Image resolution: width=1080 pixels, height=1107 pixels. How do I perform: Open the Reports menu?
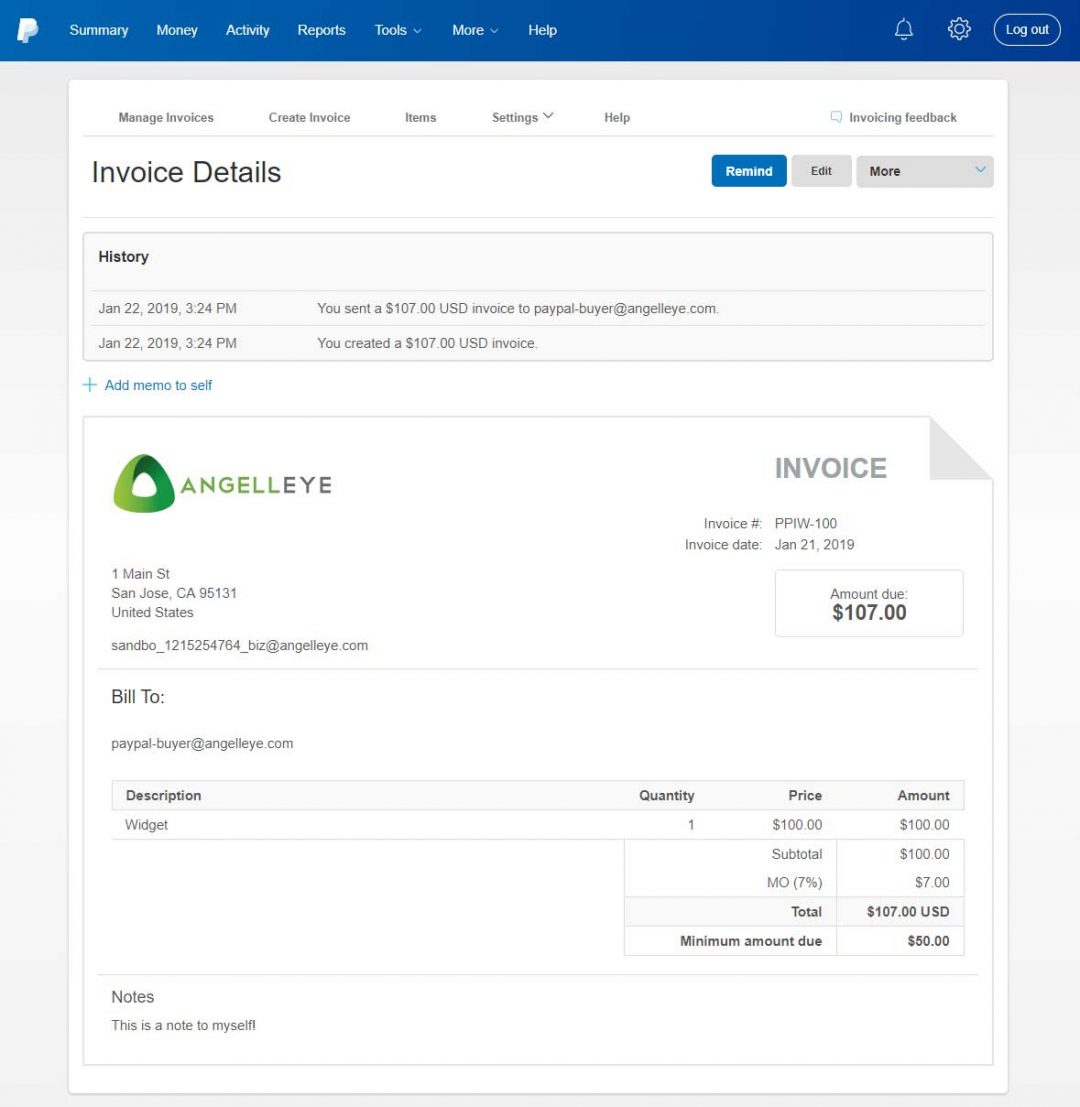321,30
